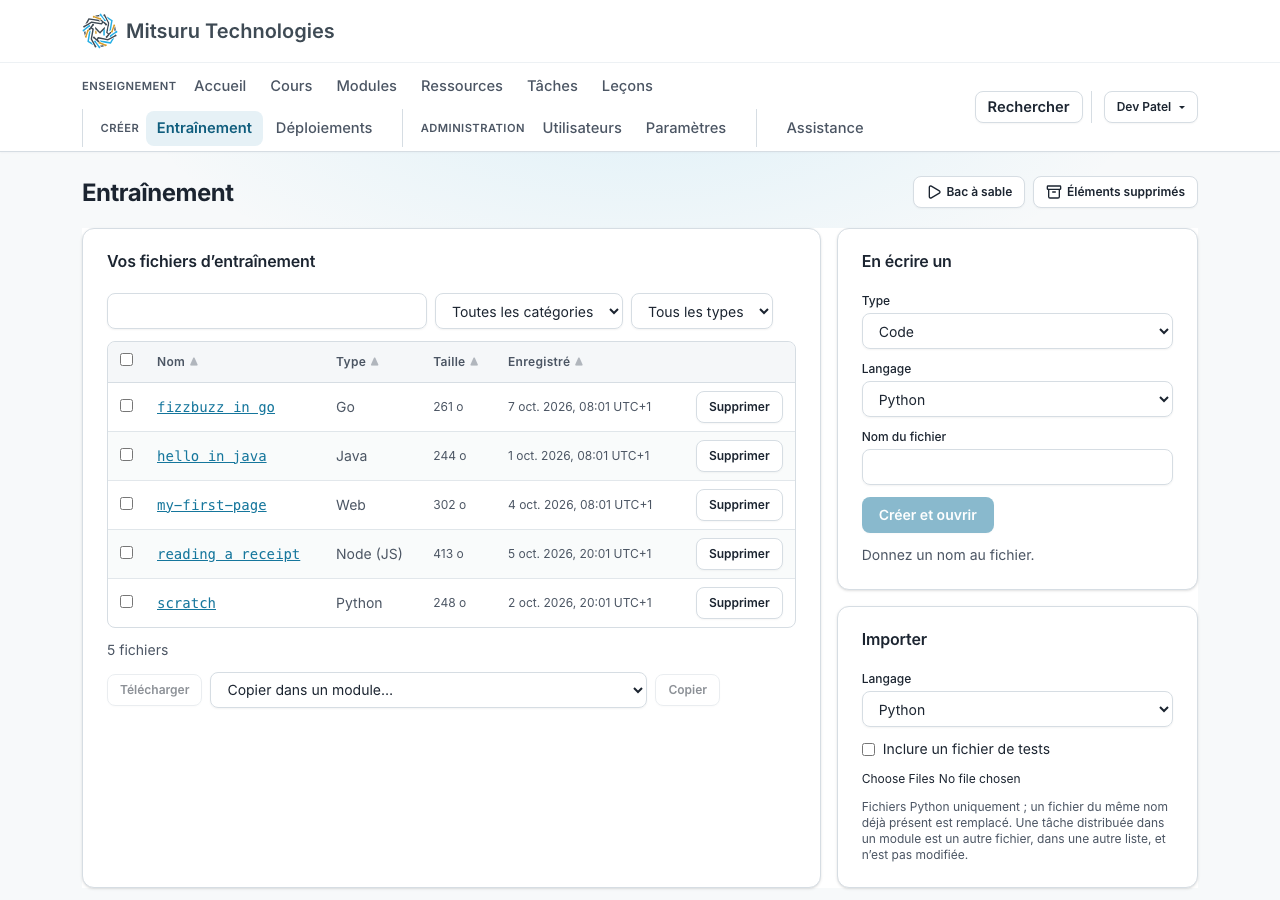Open the Dev Patel user menu caret
The image size is (1280, 900).
1182,107
